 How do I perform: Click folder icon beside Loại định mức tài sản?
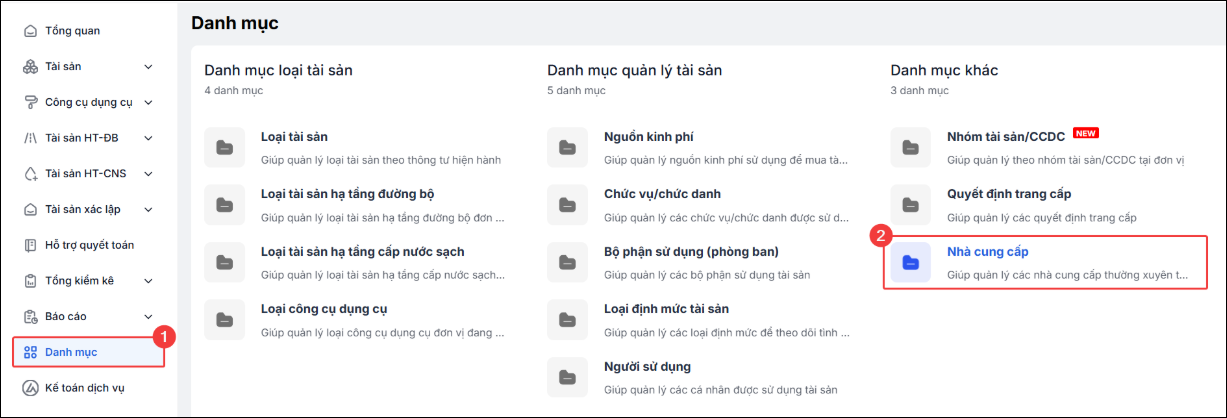click(567, 319)
